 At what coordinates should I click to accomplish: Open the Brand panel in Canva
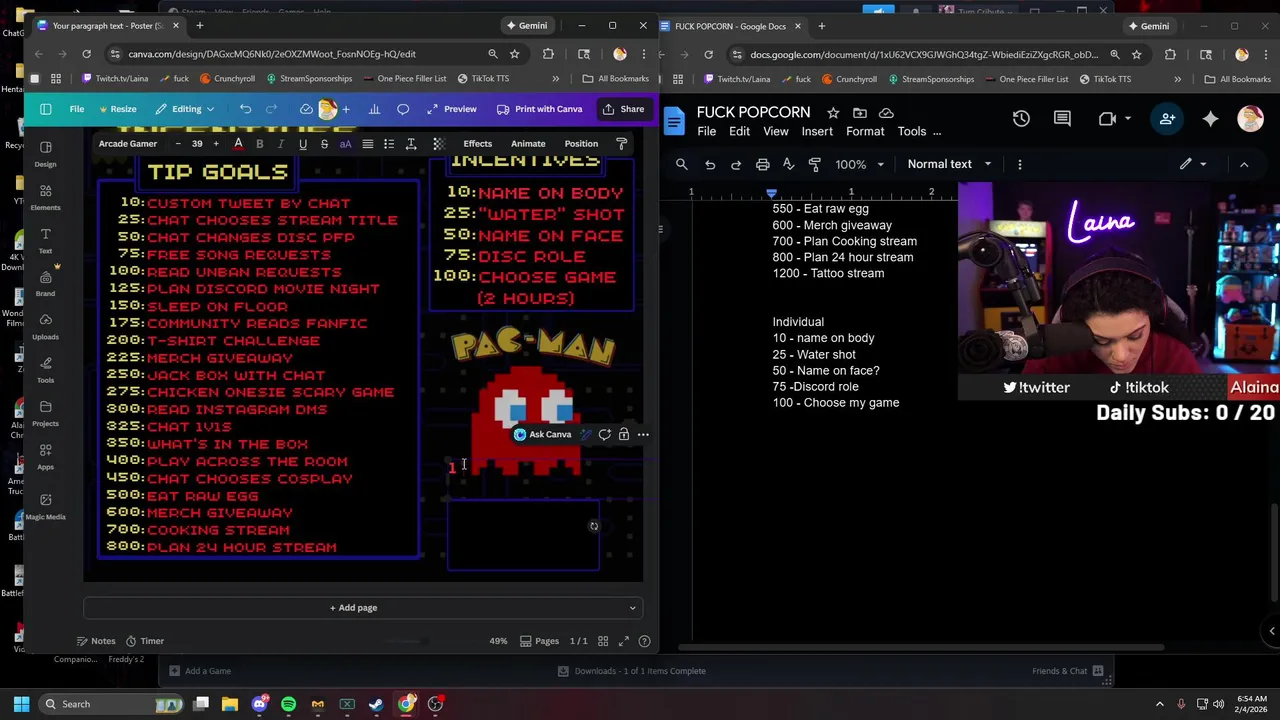45,283
